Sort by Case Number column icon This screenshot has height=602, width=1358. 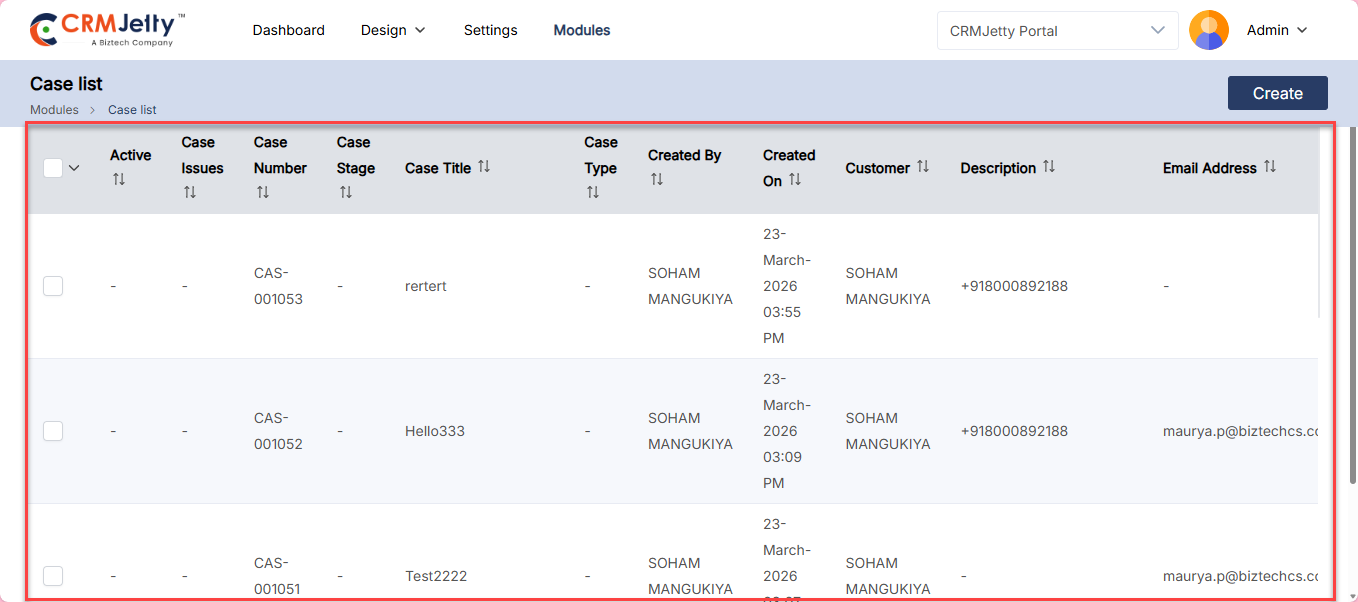pos(263,192)
